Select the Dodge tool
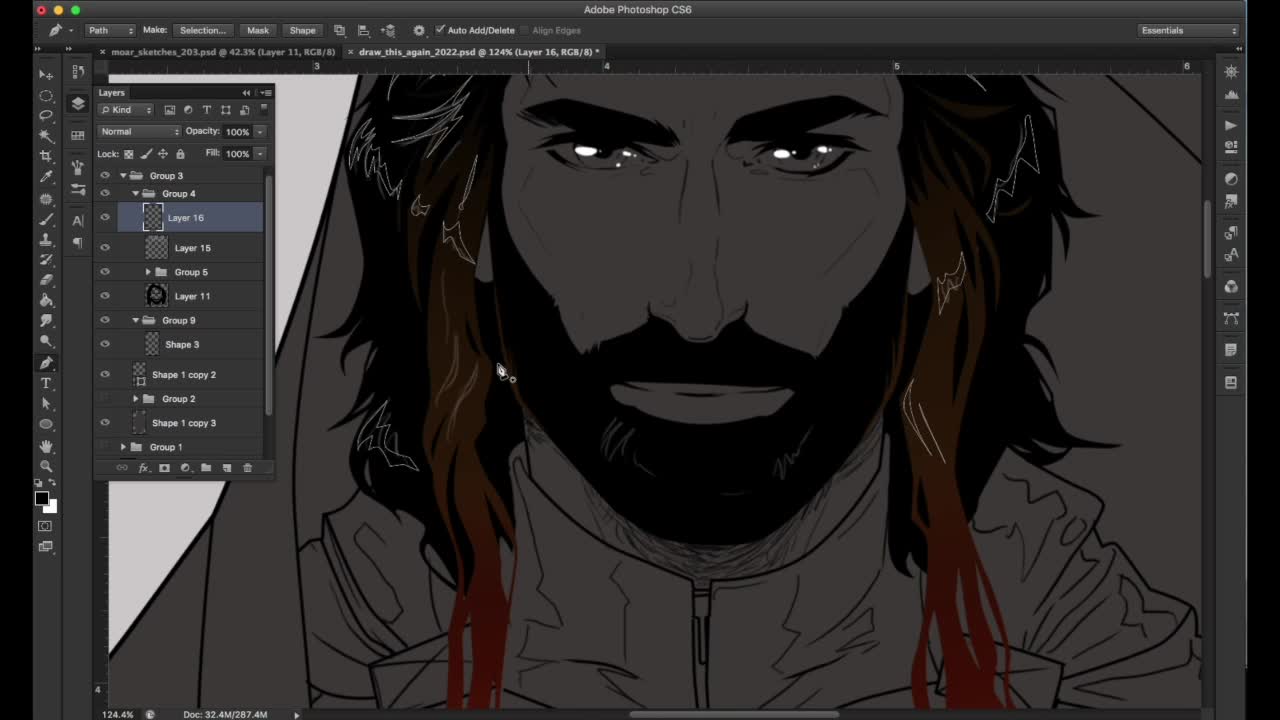Viewport: 1280px width, 720px height. (46, 342)
